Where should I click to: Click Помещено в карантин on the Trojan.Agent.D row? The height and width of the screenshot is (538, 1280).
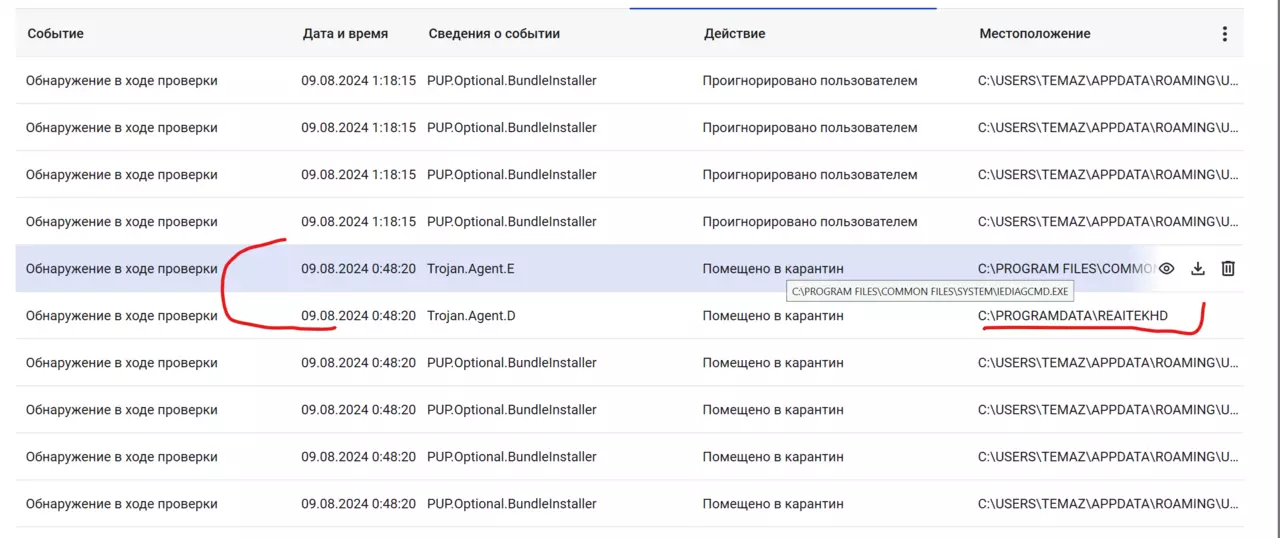coord(773,316)
